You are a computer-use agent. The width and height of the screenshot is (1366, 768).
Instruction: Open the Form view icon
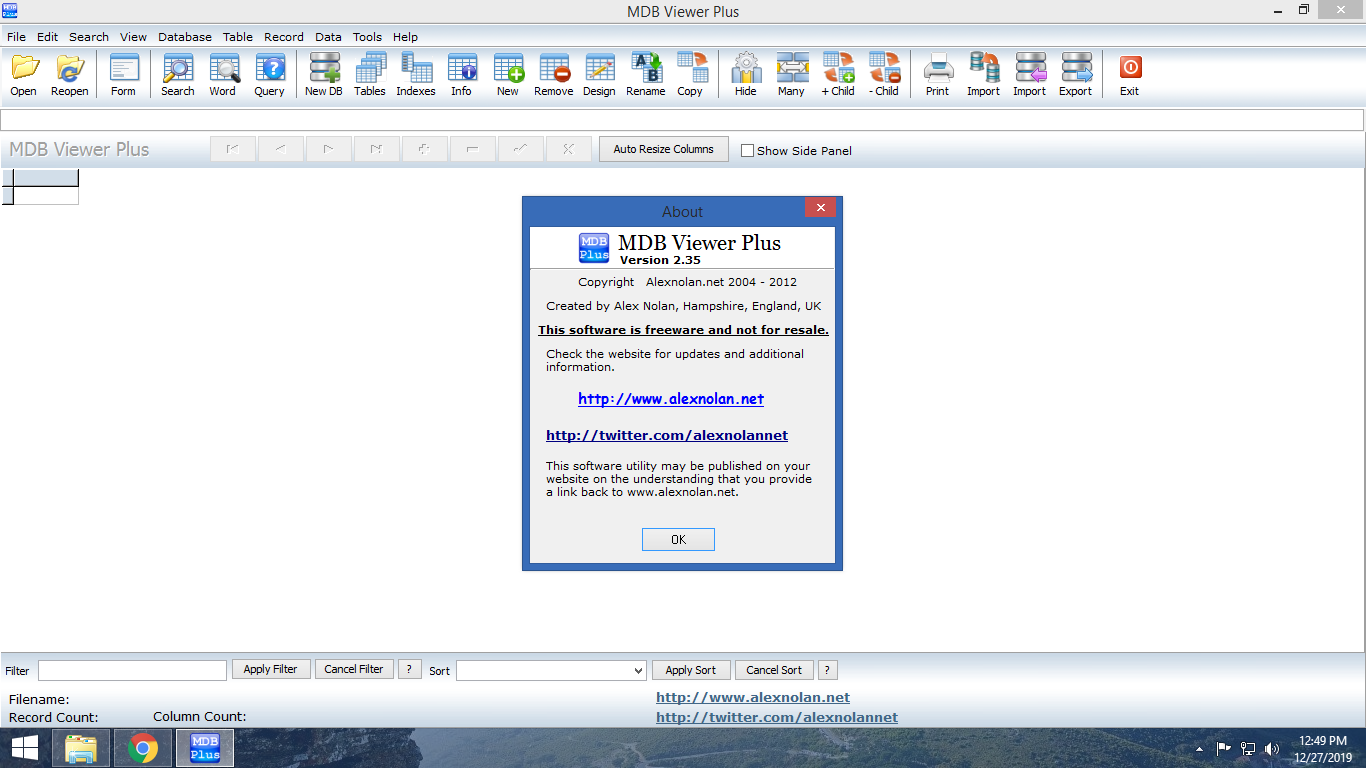(124, 68)
